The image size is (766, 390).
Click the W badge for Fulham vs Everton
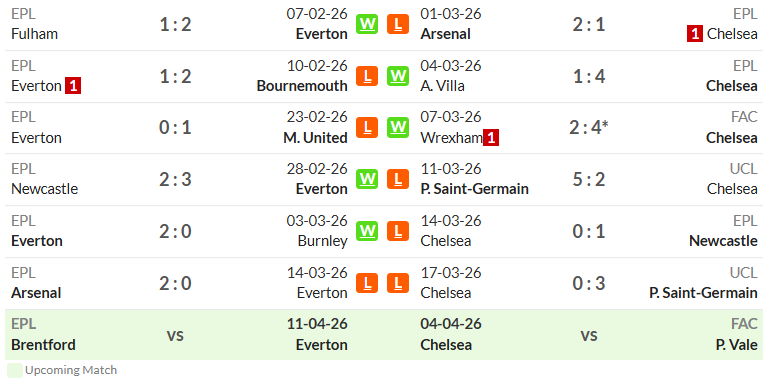(x=367, y=24)
